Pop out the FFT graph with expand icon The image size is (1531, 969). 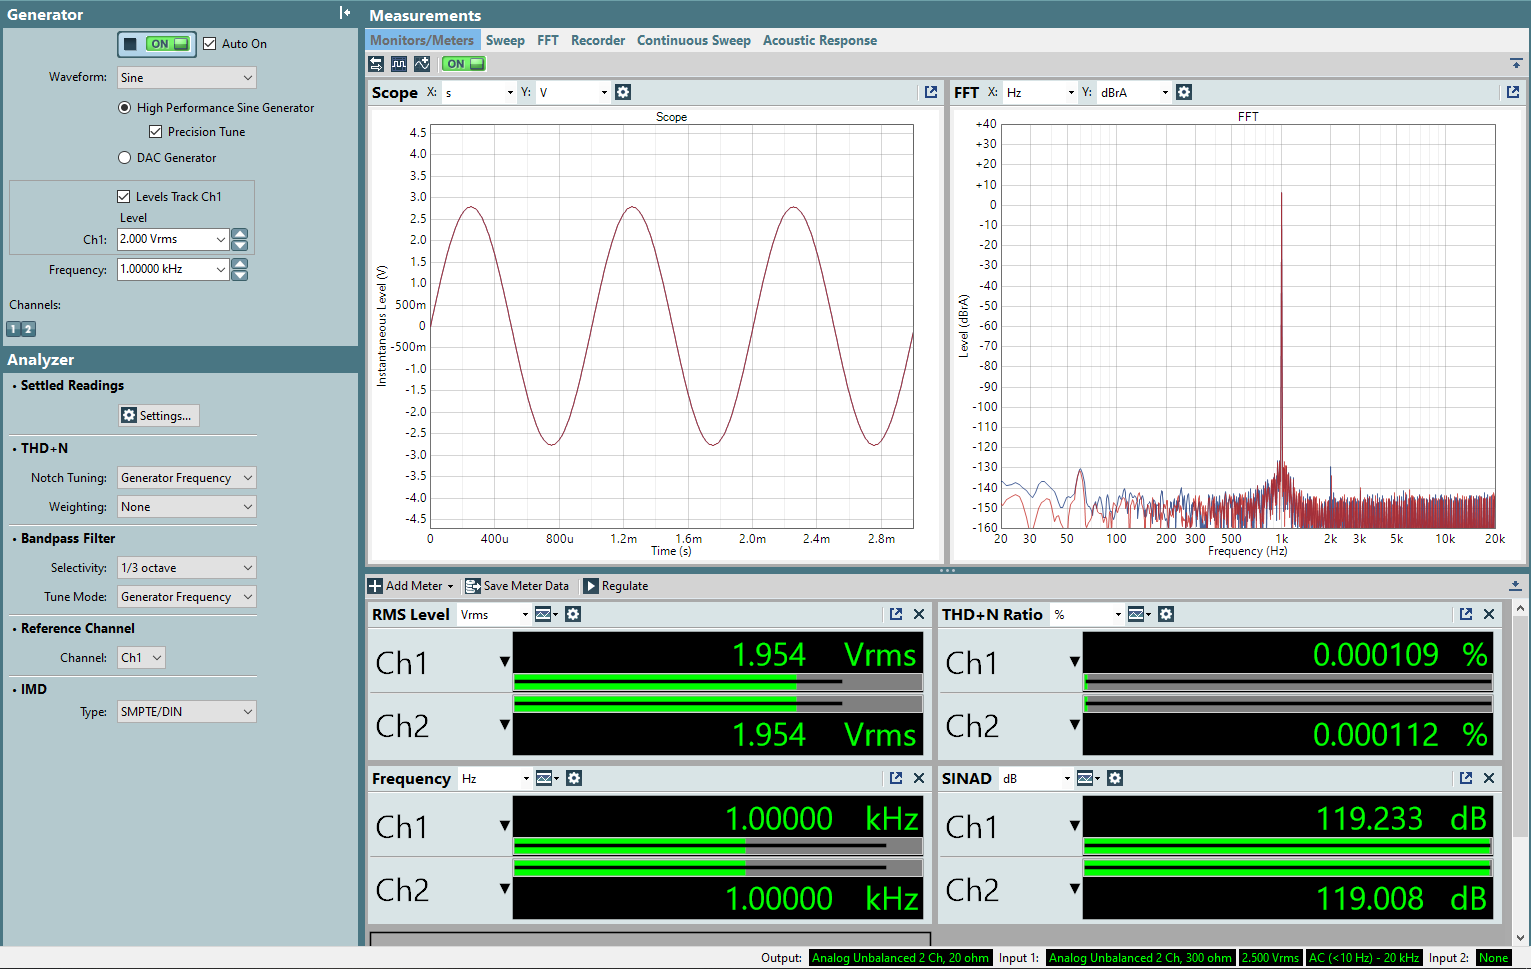pos(1513,91)
